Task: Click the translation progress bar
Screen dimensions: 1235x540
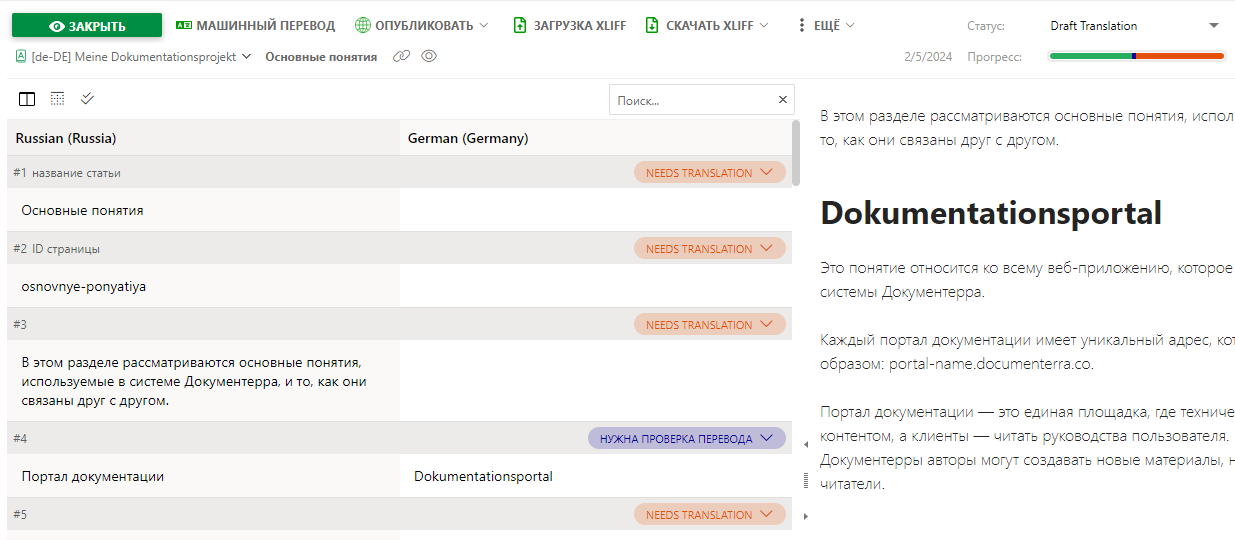Action: pyautogui.click(x=1136, y=57)
